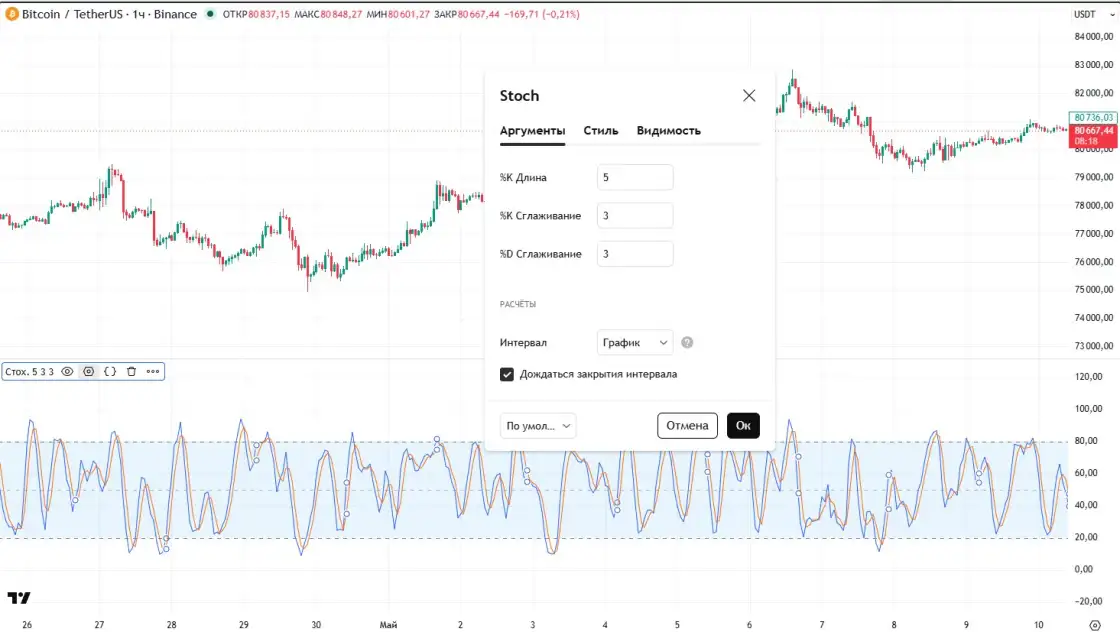Switch to the Видимость tab
This screenshot has height=632, width=1120.
(669, 131)
